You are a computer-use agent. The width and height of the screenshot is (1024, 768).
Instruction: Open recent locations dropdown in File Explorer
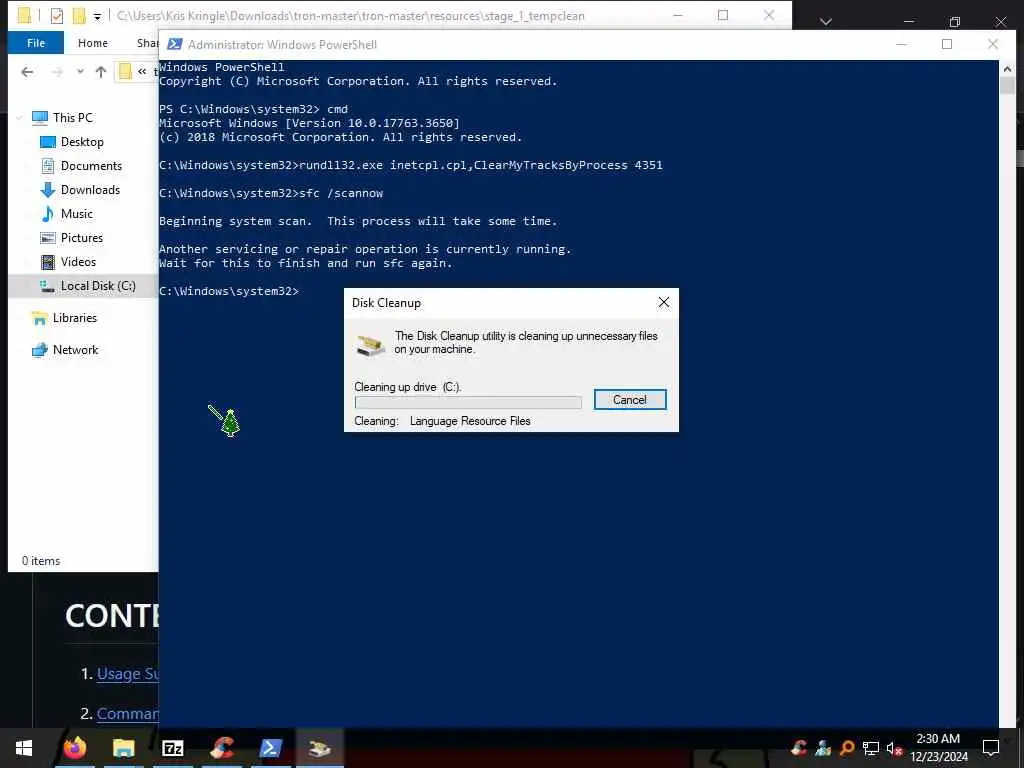80,72
